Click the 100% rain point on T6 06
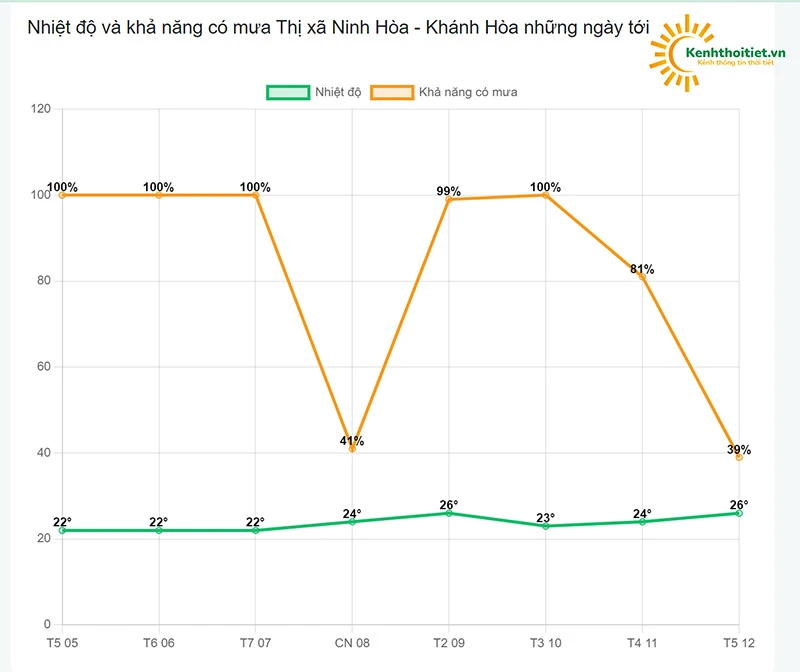 click(159, 195)
